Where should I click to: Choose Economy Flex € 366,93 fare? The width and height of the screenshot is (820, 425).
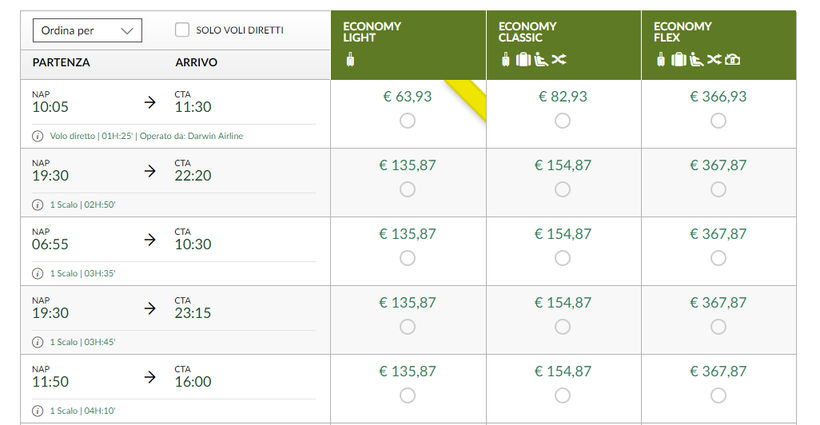tap(719, 121)
